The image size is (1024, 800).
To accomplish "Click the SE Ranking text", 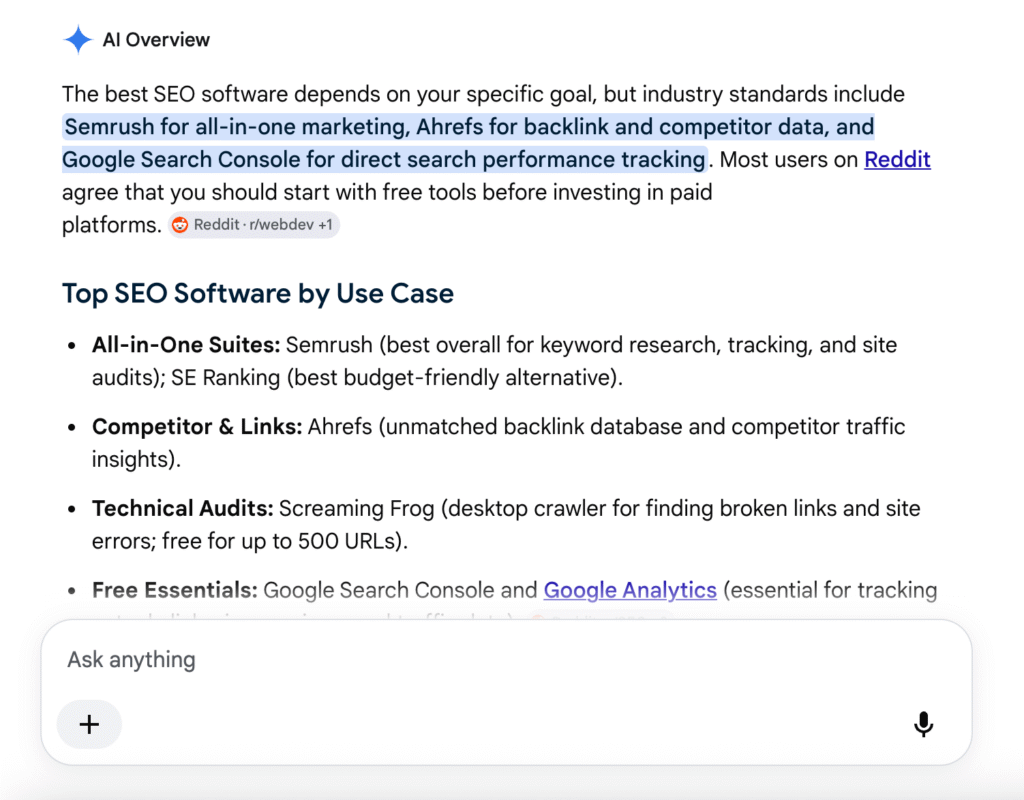I will [225, 377].
